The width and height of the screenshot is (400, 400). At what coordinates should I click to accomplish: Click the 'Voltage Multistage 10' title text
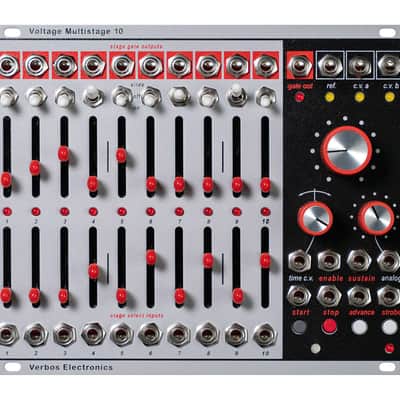(76, 32)
